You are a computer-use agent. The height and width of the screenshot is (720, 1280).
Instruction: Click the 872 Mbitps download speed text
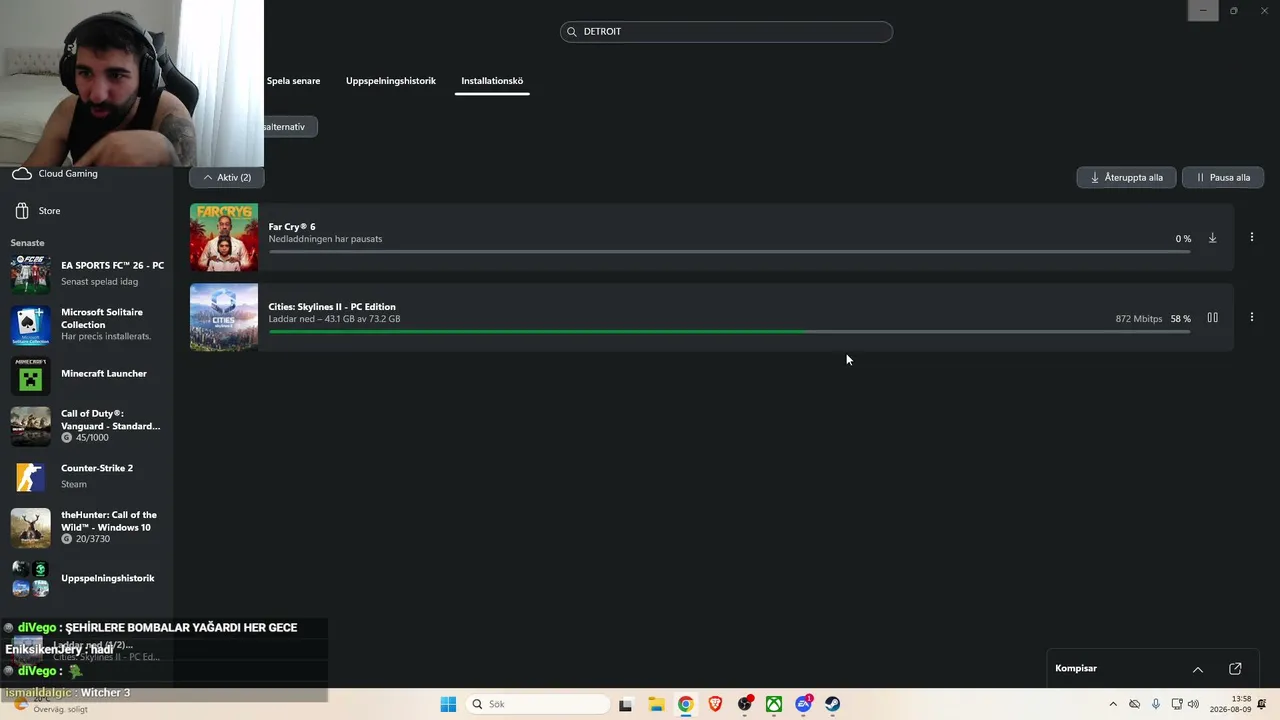tap(1139, 319)
